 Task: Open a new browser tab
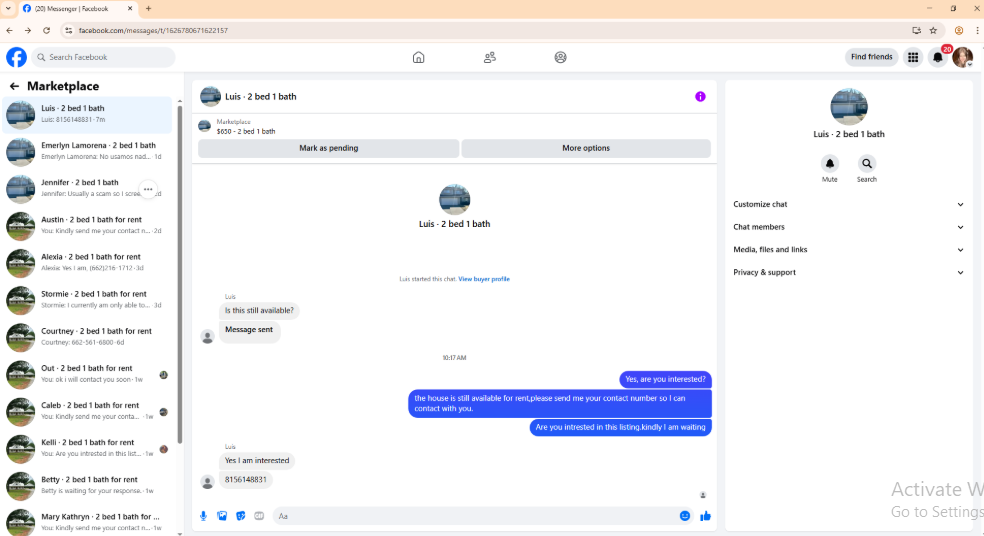point(149,9)
